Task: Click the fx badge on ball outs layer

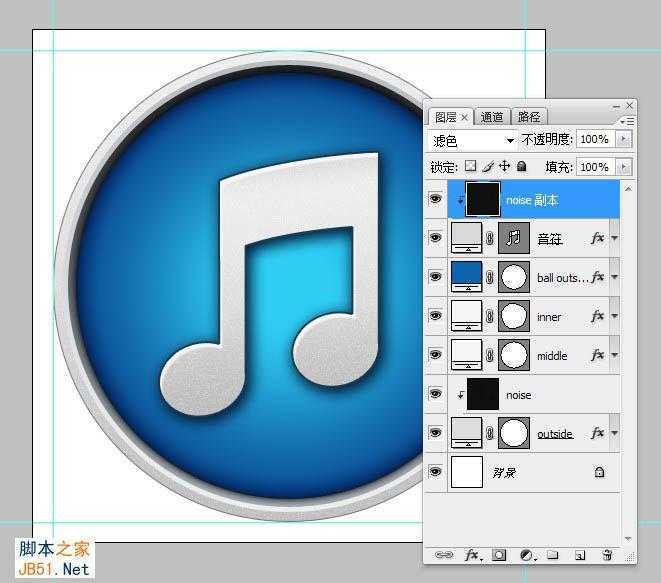Action: point(597,277)
